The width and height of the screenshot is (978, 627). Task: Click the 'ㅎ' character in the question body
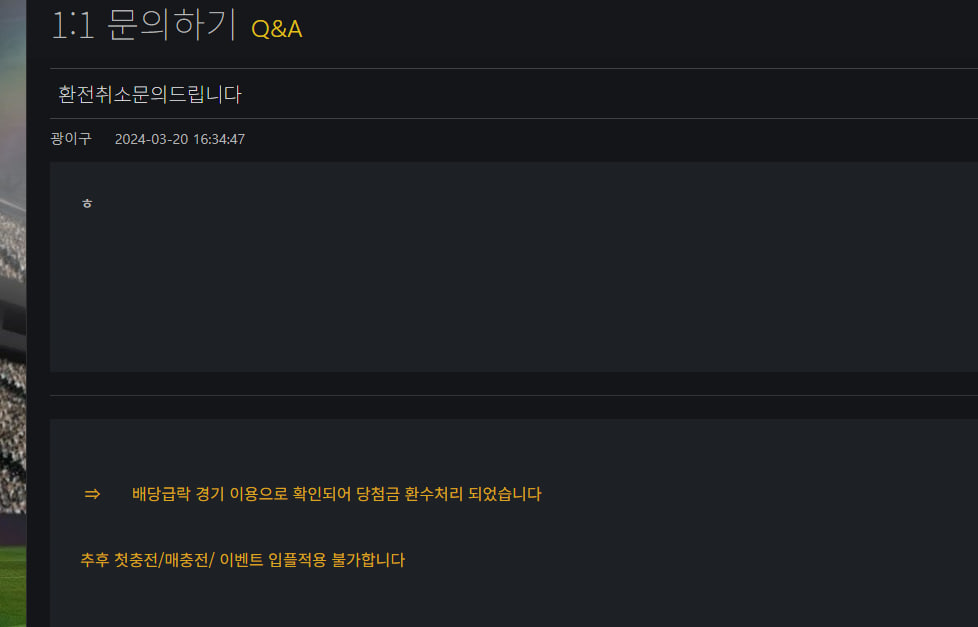pyautogui.click(x=87, y=204)
